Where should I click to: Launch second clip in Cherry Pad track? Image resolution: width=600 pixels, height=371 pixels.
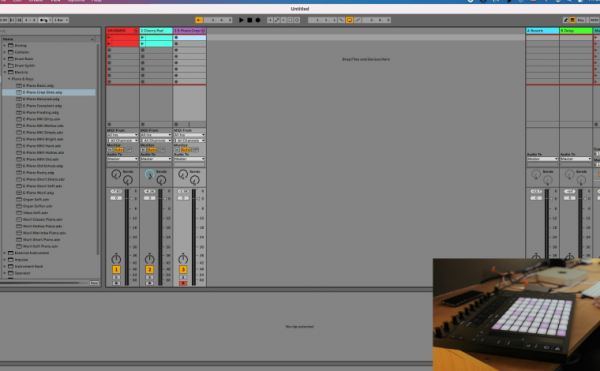(x=156, y=44)
